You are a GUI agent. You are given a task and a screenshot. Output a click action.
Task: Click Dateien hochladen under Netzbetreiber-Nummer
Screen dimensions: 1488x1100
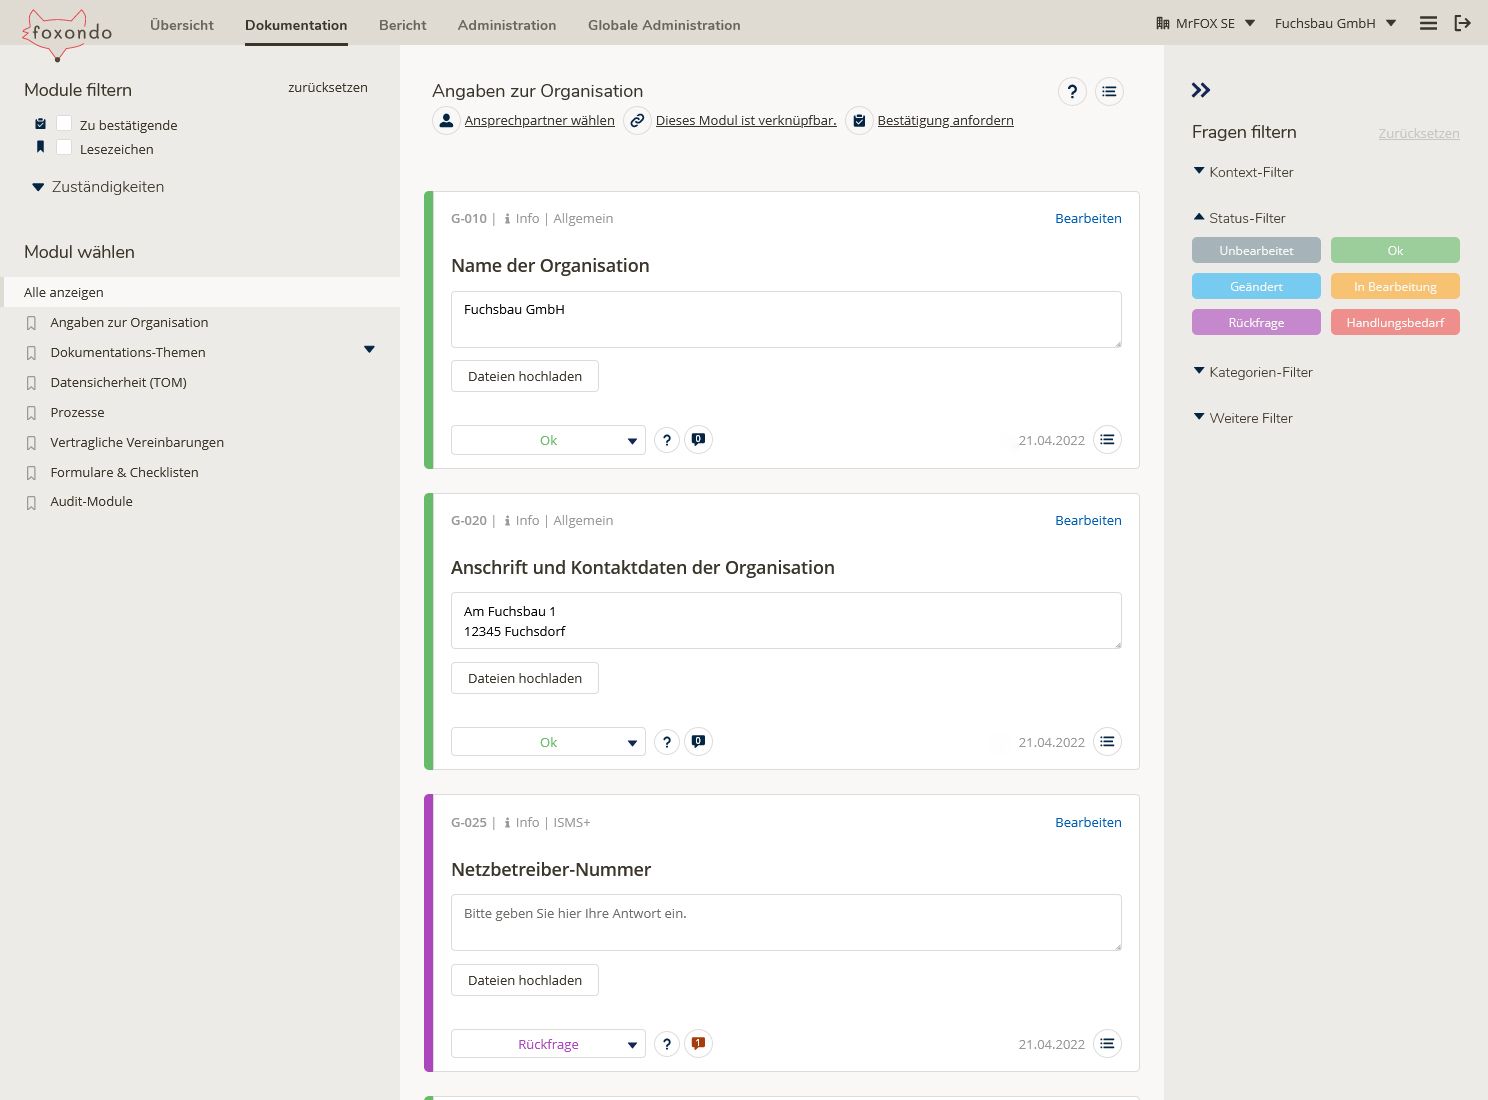pos(525,980)
